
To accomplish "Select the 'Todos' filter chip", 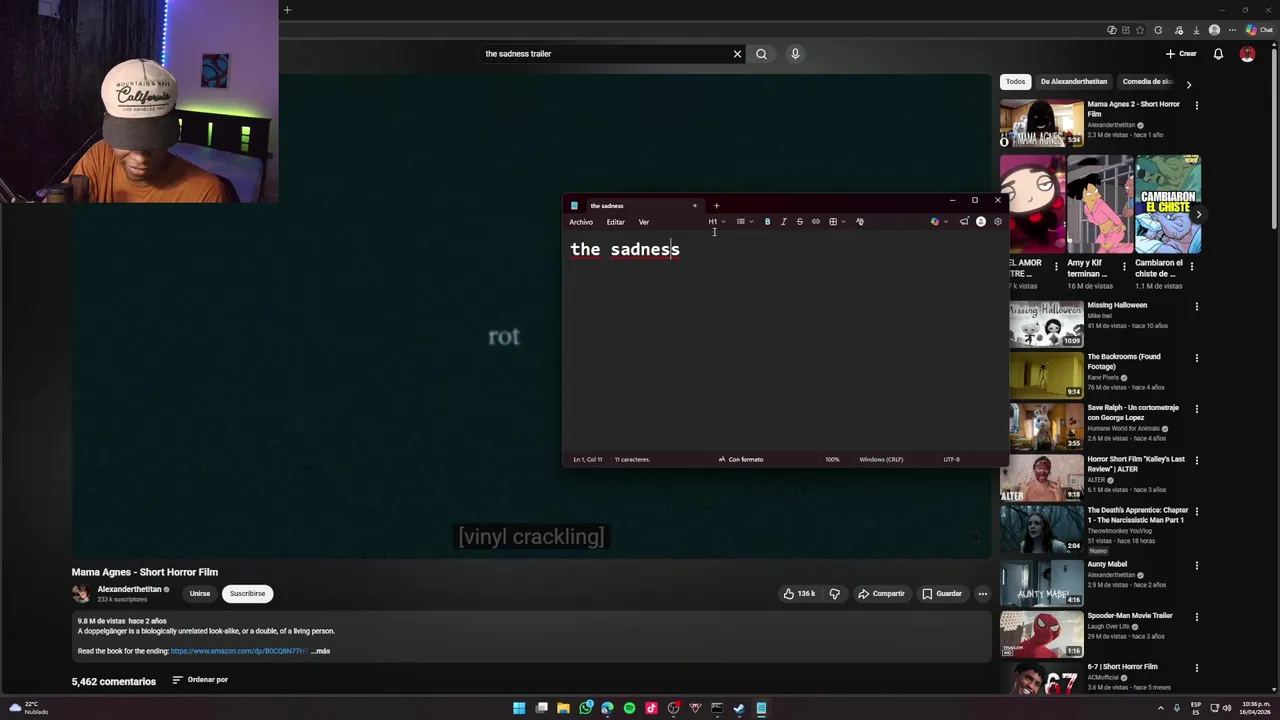I will tap(1015, 82).
